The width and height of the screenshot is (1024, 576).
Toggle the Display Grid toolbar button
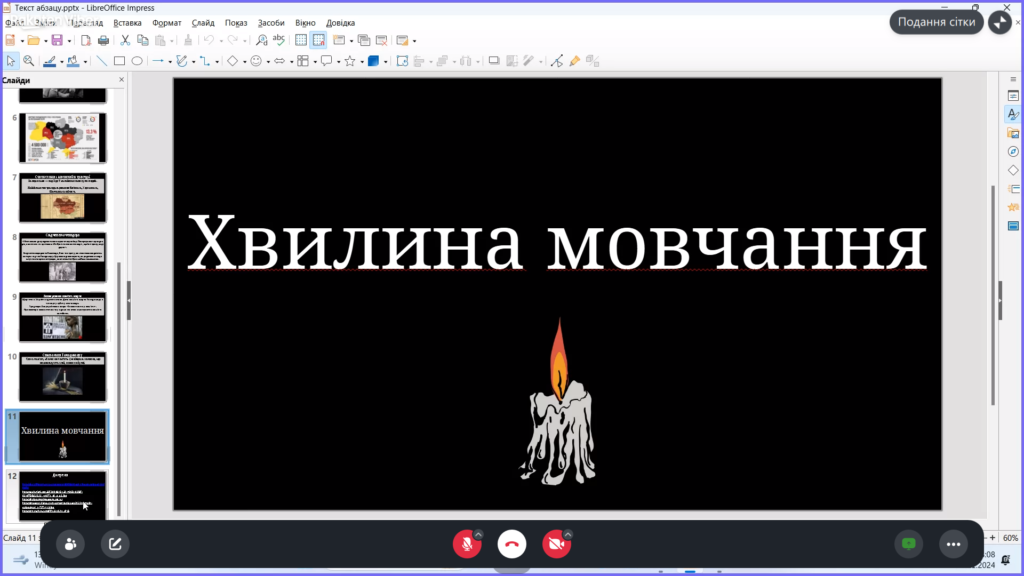click(x=300, y=40)
